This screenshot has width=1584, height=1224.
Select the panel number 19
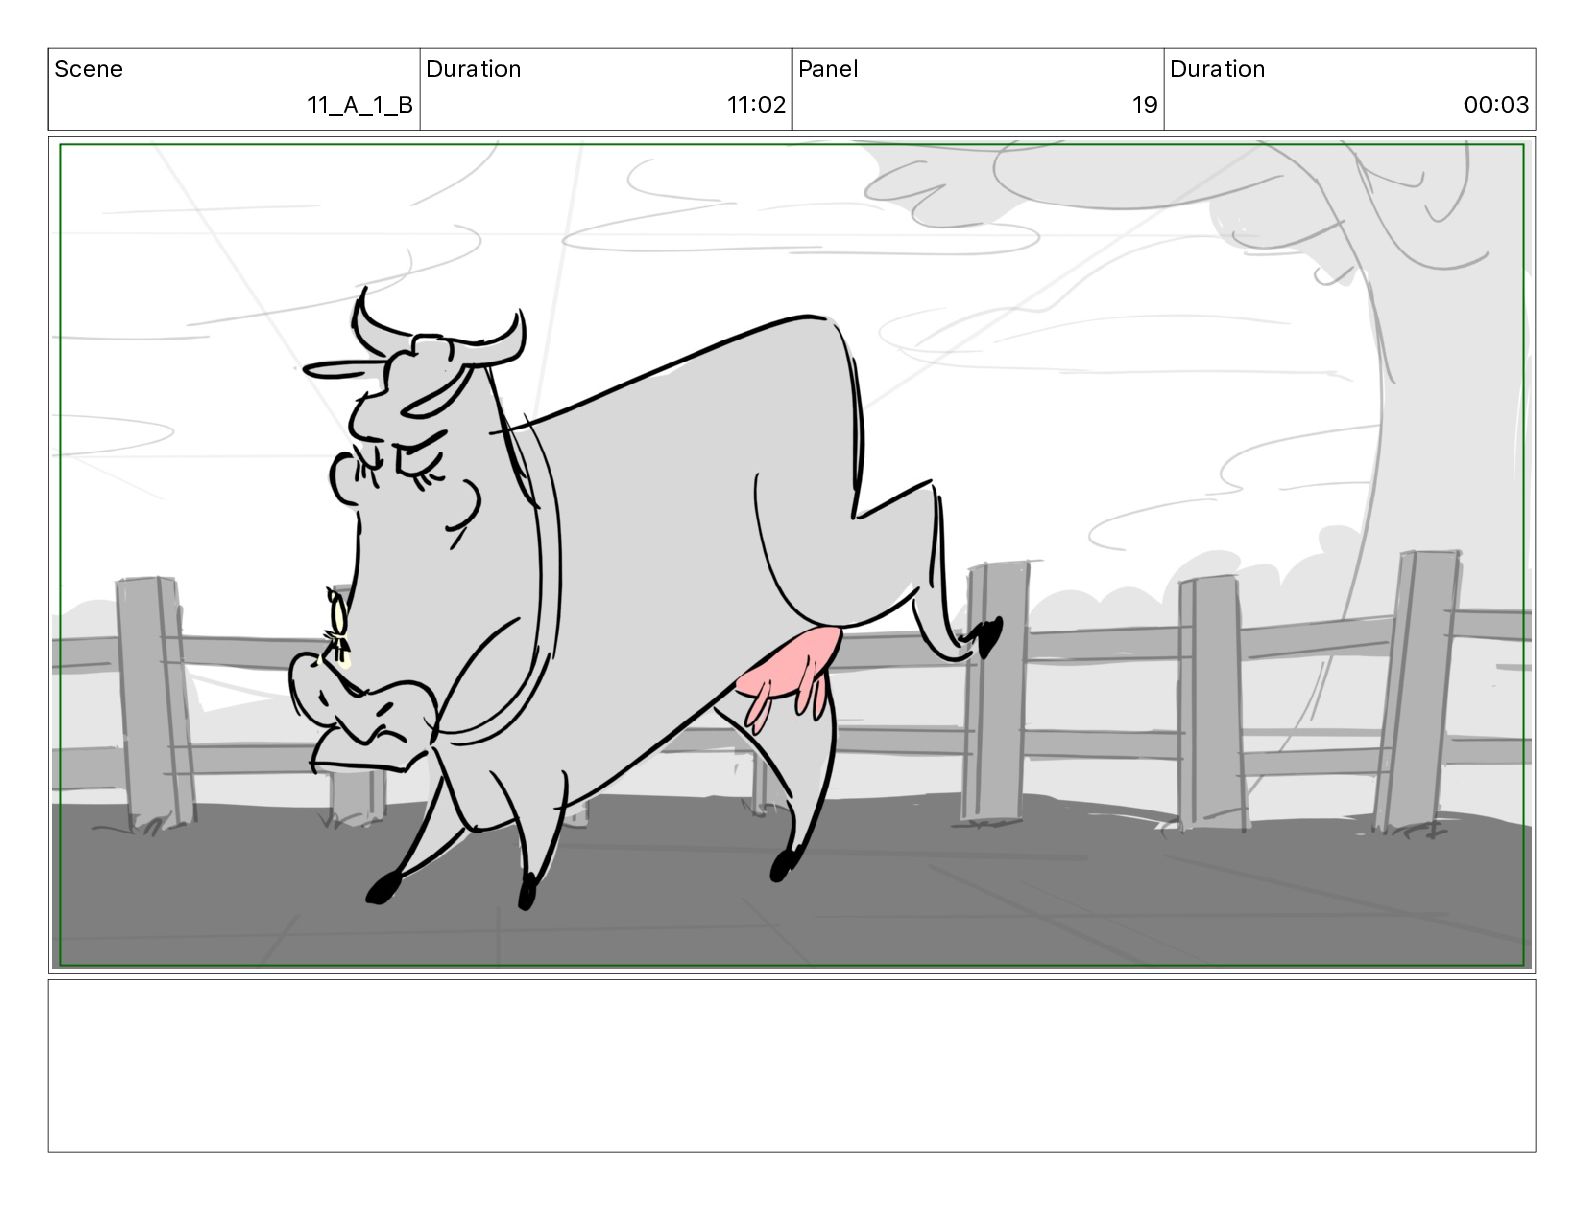pyautogui.click(x=1144, y=105)
